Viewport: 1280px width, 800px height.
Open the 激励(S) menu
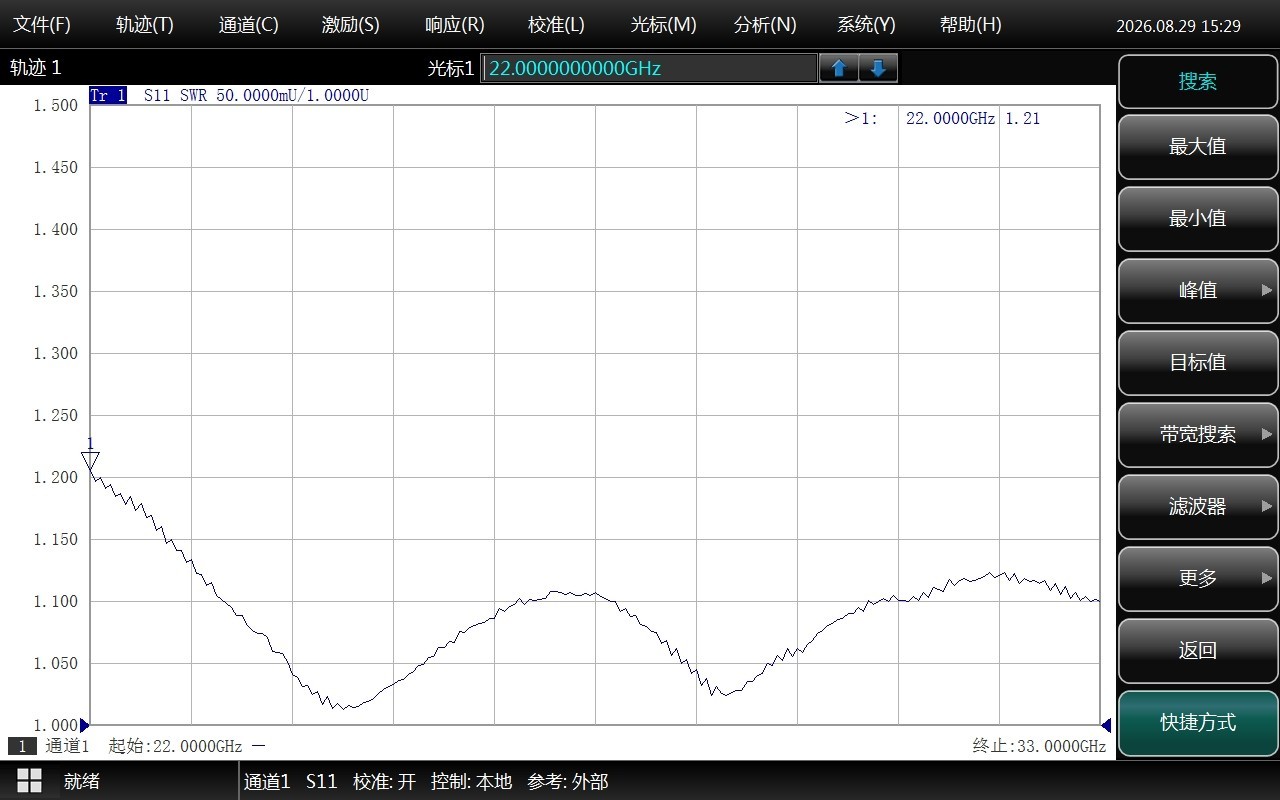coord(351,25)
